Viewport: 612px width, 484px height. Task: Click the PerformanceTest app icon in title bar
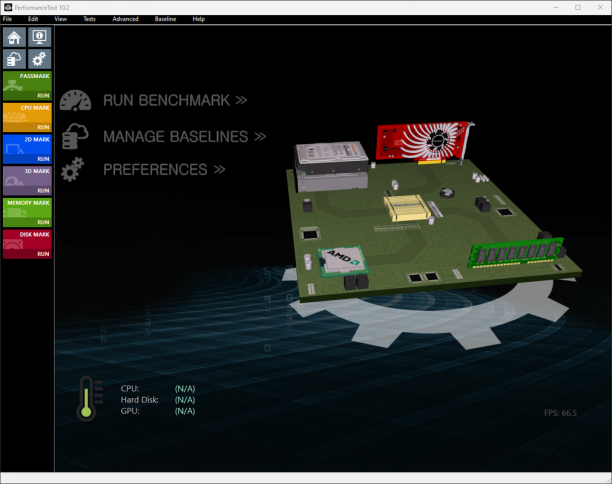(8, 7)
